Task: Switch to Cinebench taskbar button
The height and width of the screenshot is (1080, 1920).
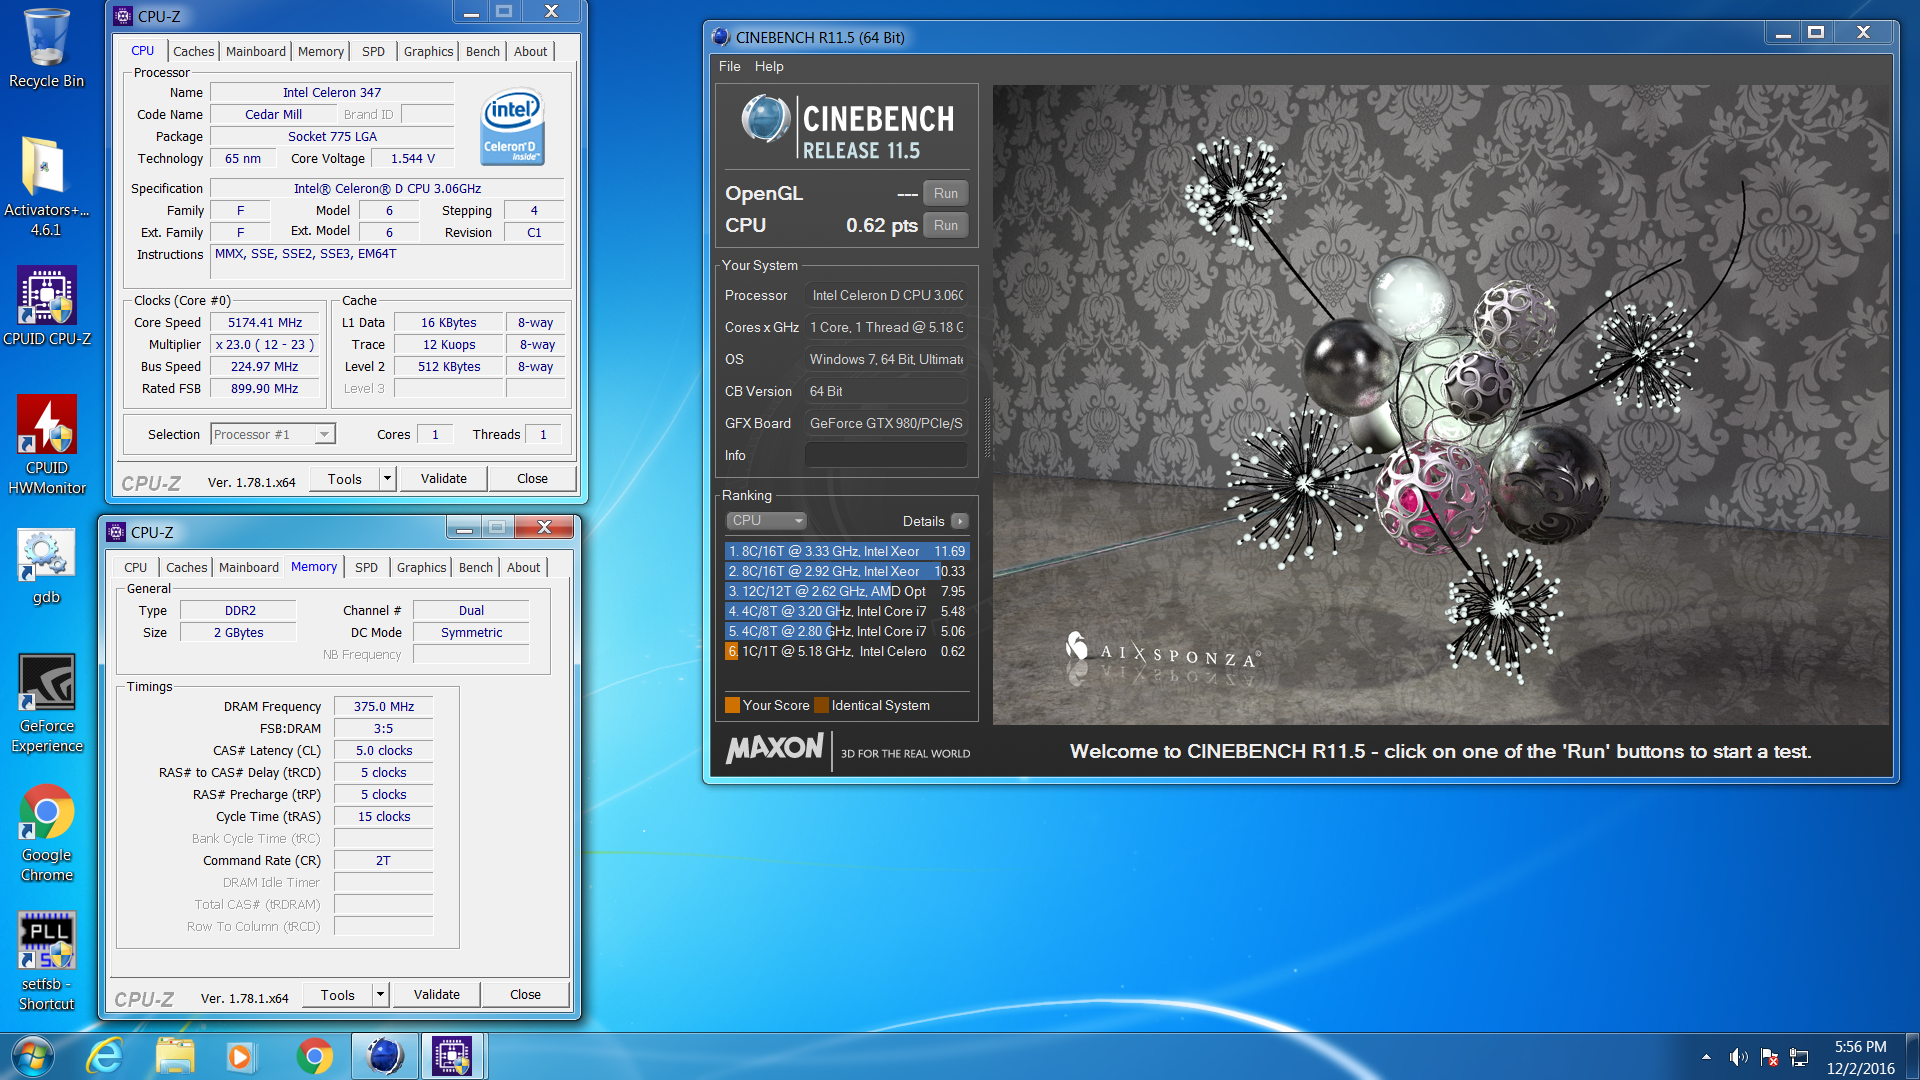Action: pos(385,1056)
